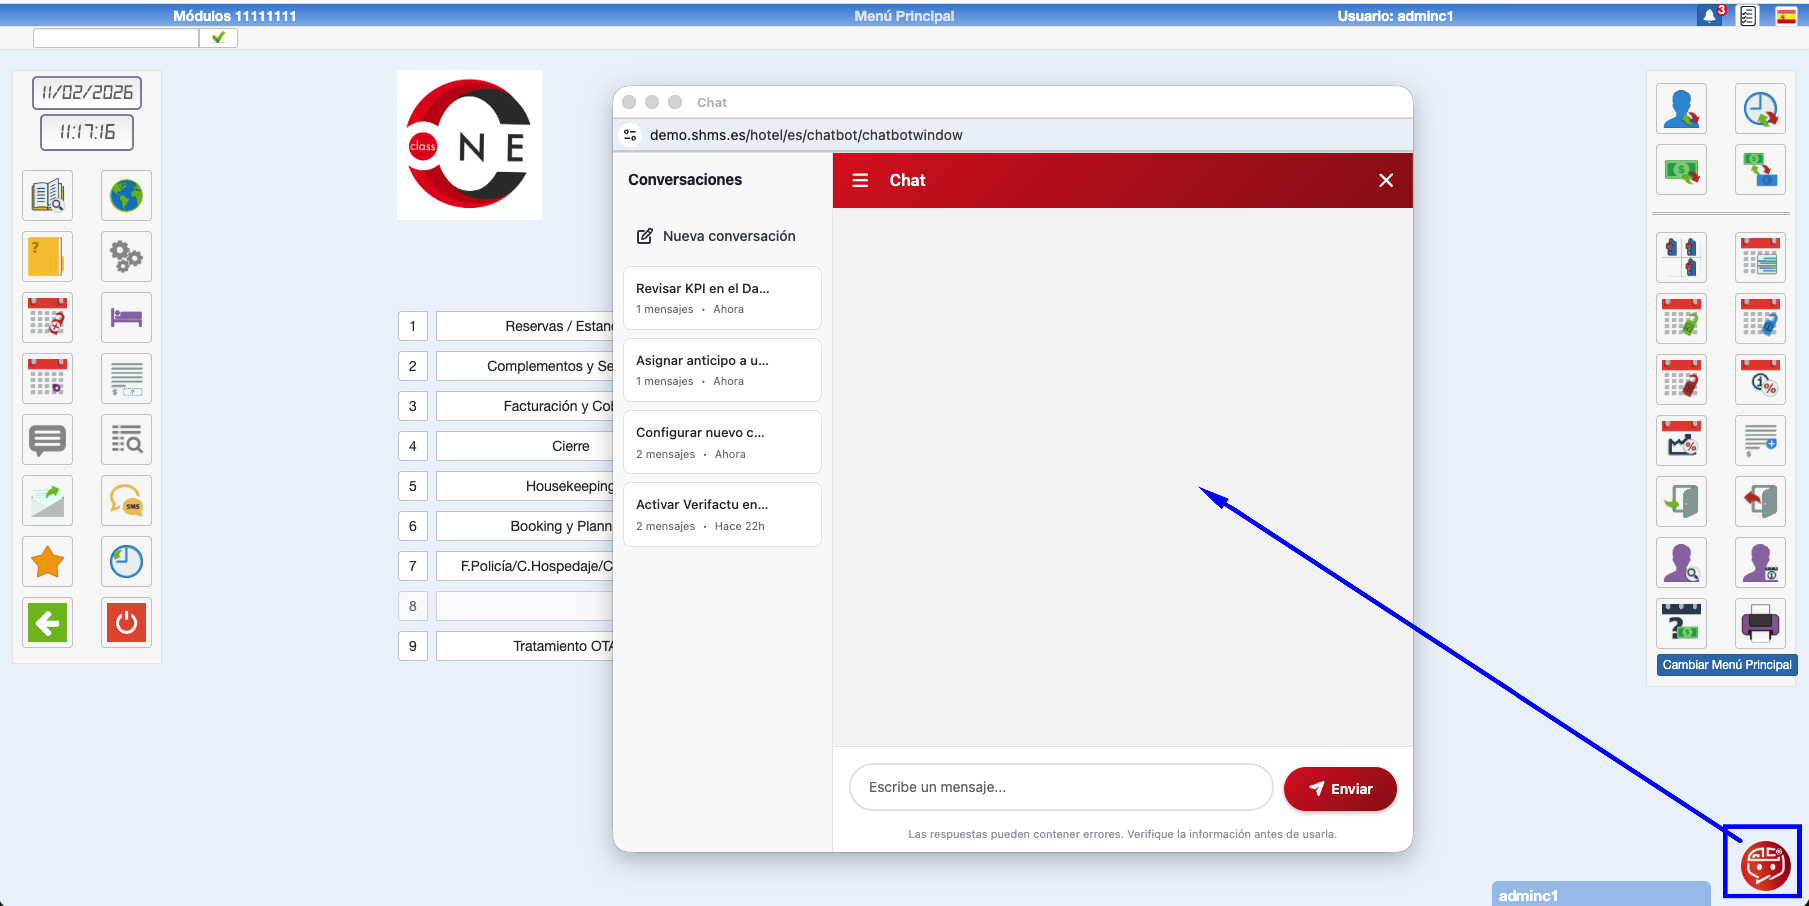Screen dimensions: 1809x906
Task: Click the red chatbot assistant icon
Action: pos(1764,864)
